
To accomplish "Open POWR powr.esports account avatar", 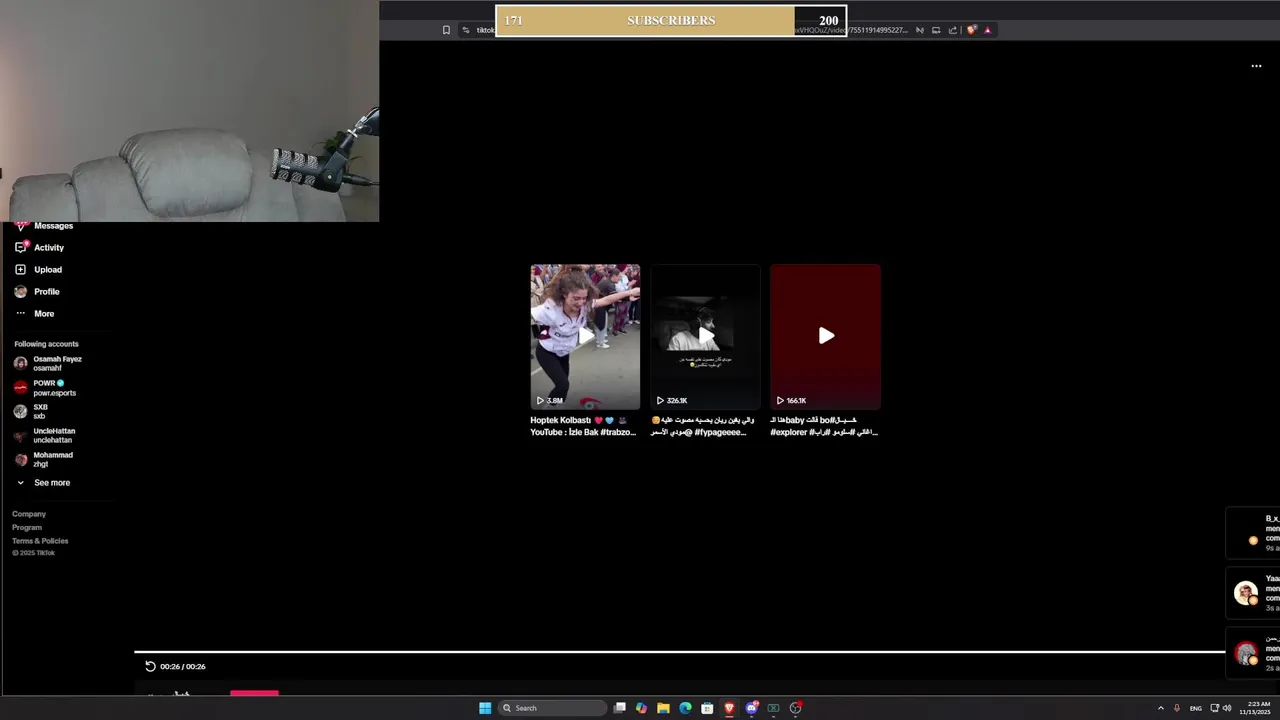I will pyautogui.click(x=20, y=387).
